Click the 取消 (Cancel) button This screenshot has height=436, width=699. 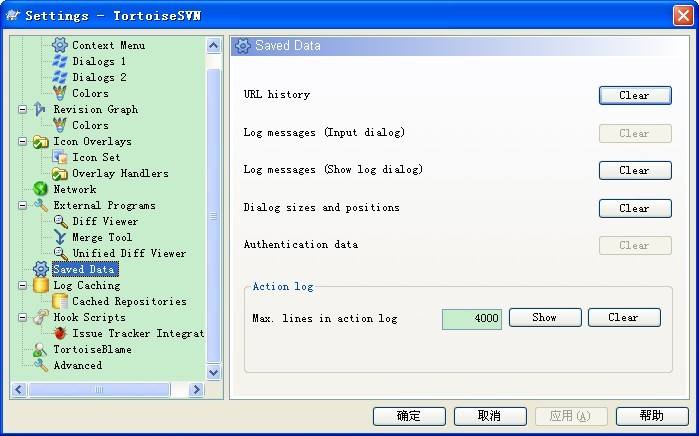pos(490,416)
